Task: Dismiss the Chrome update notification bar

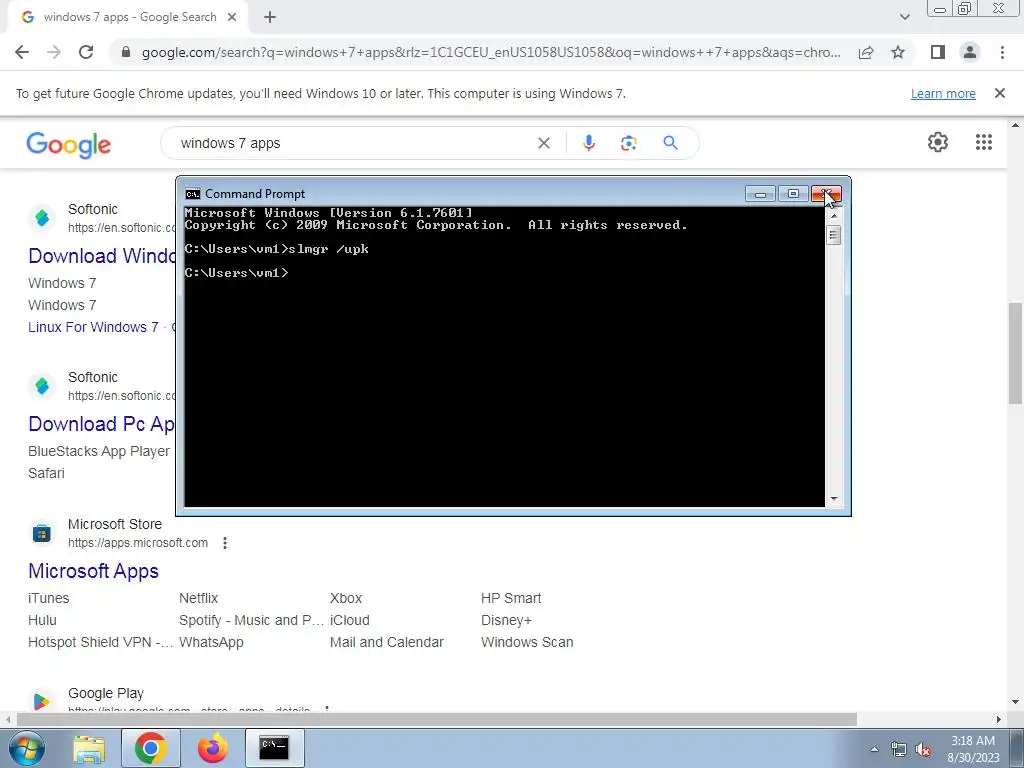Action: 1000,93
